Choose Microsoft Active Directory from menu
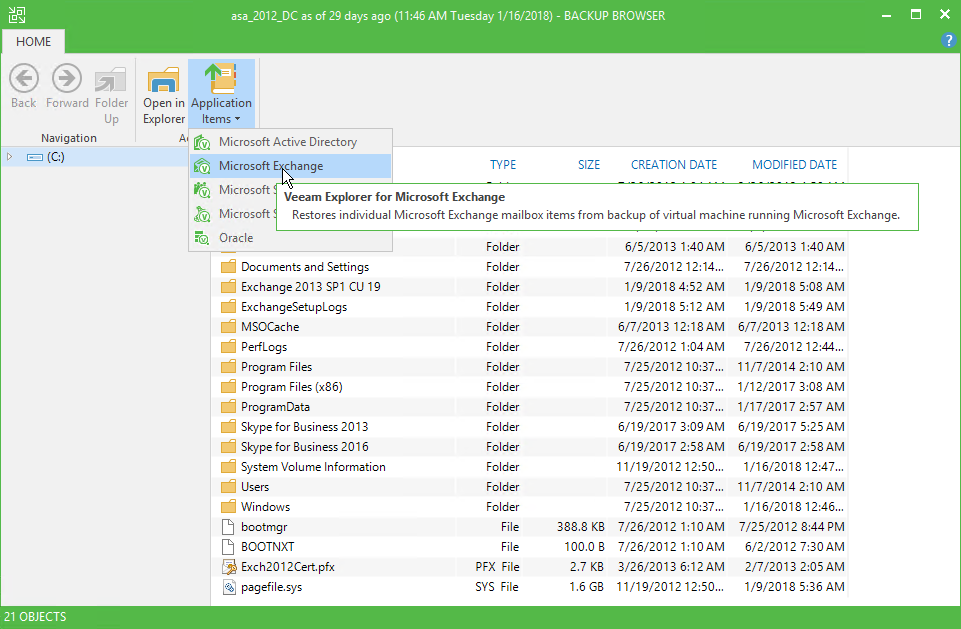The image size is (961, 629). click(x=290, y=142)
